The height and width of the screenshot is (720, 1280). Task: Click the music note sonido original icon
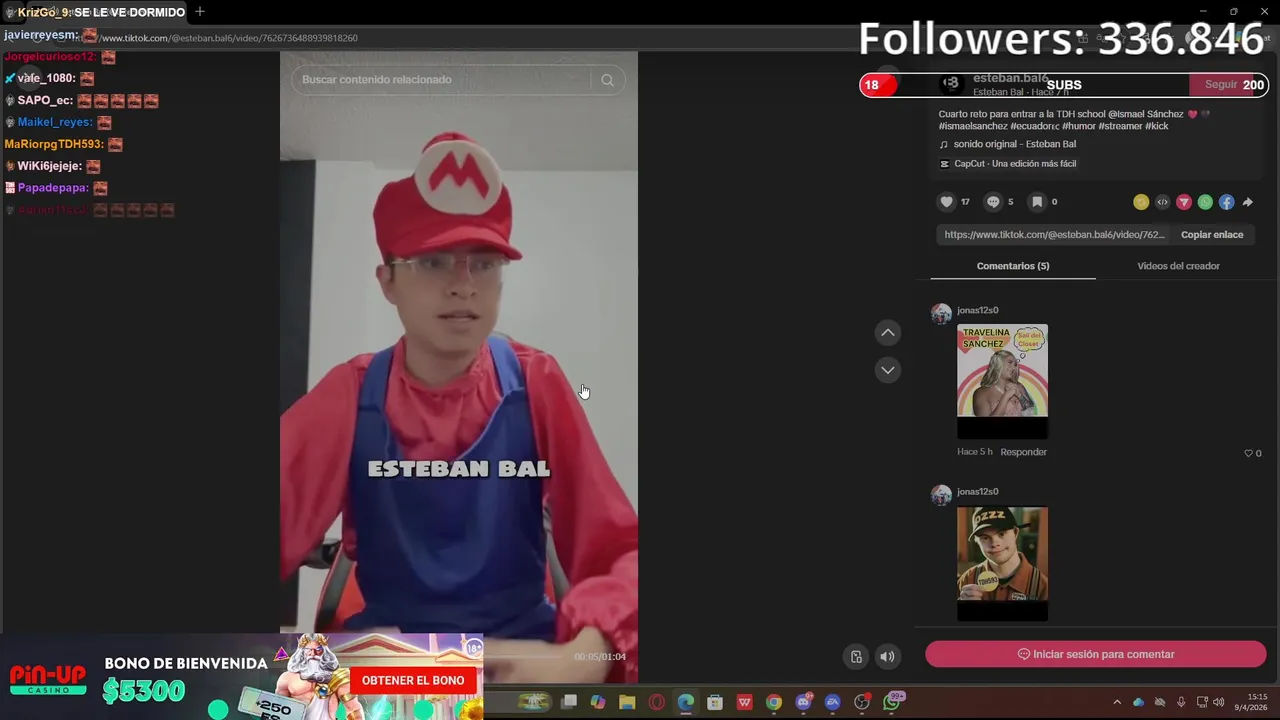[x=943, y=144]
